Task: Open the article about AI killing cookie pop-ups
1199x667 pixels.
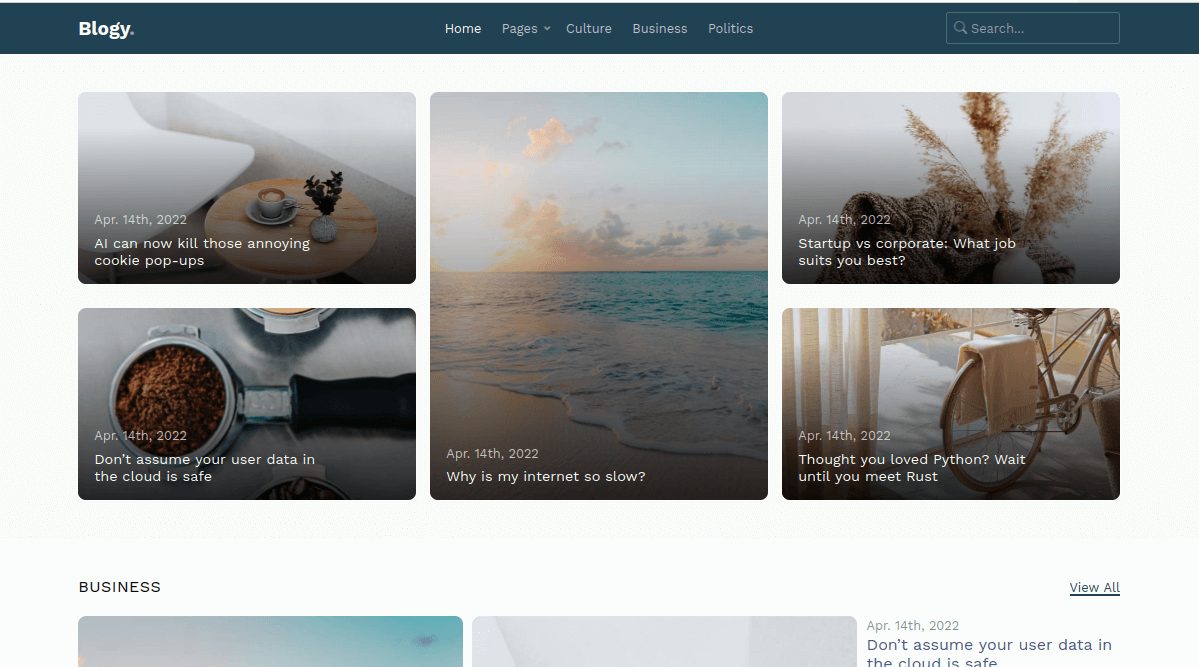Action: pyautogui.click(x=201, y=251)
